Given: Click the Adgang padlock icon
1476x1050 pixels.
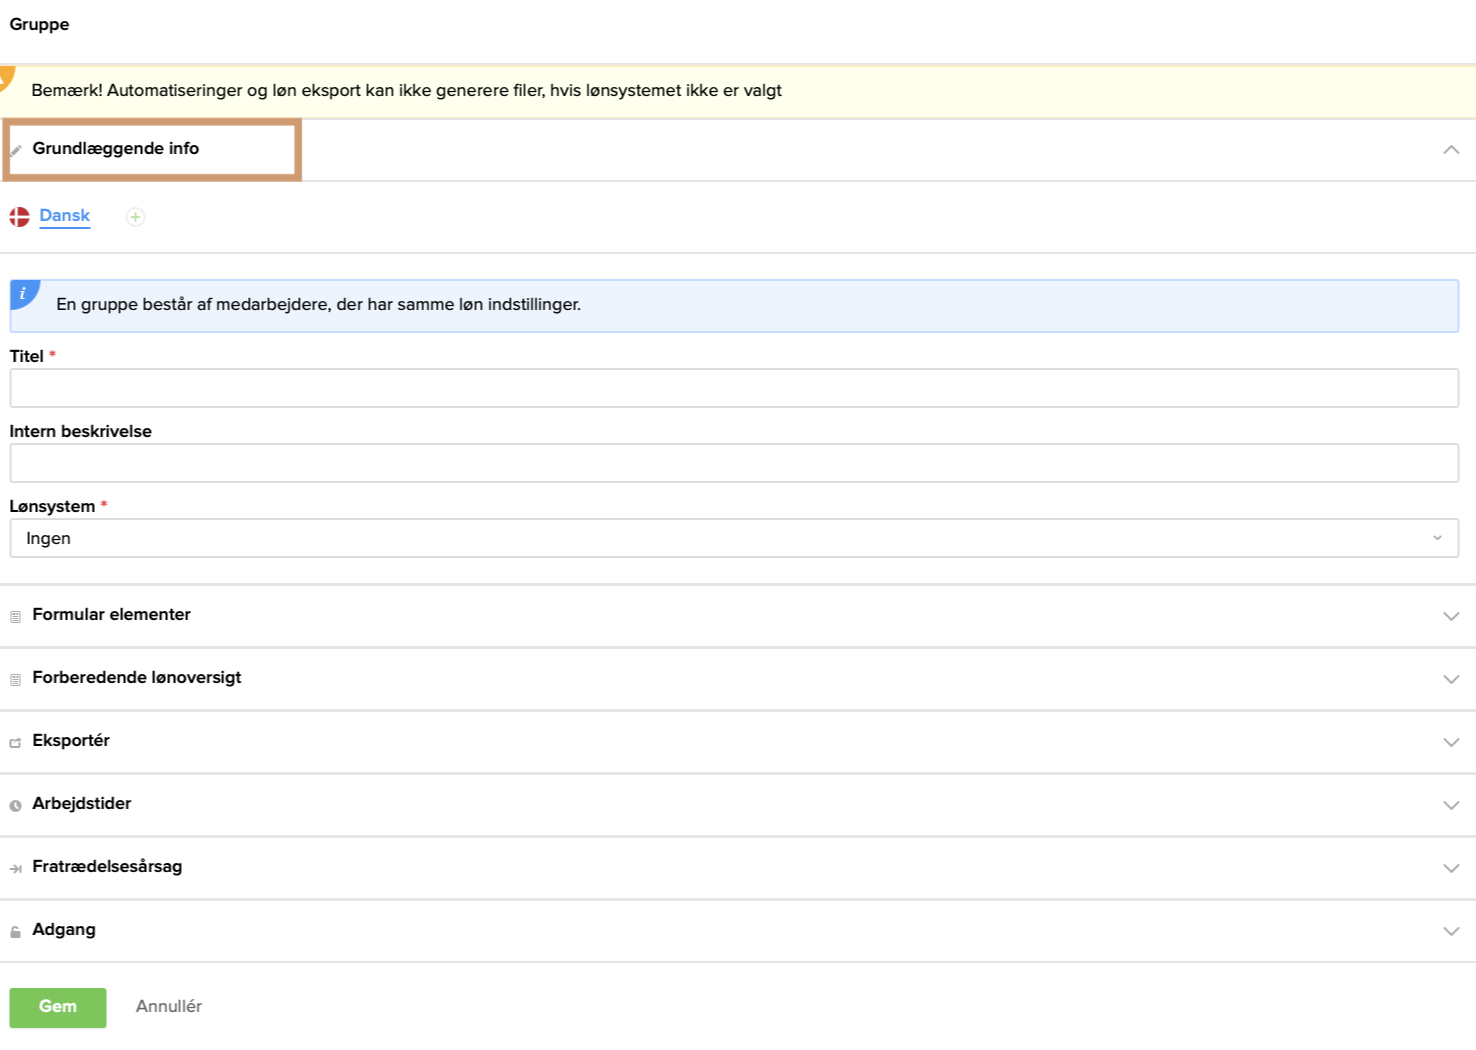Looking at the screenshot, I should [x=15, y=932].
